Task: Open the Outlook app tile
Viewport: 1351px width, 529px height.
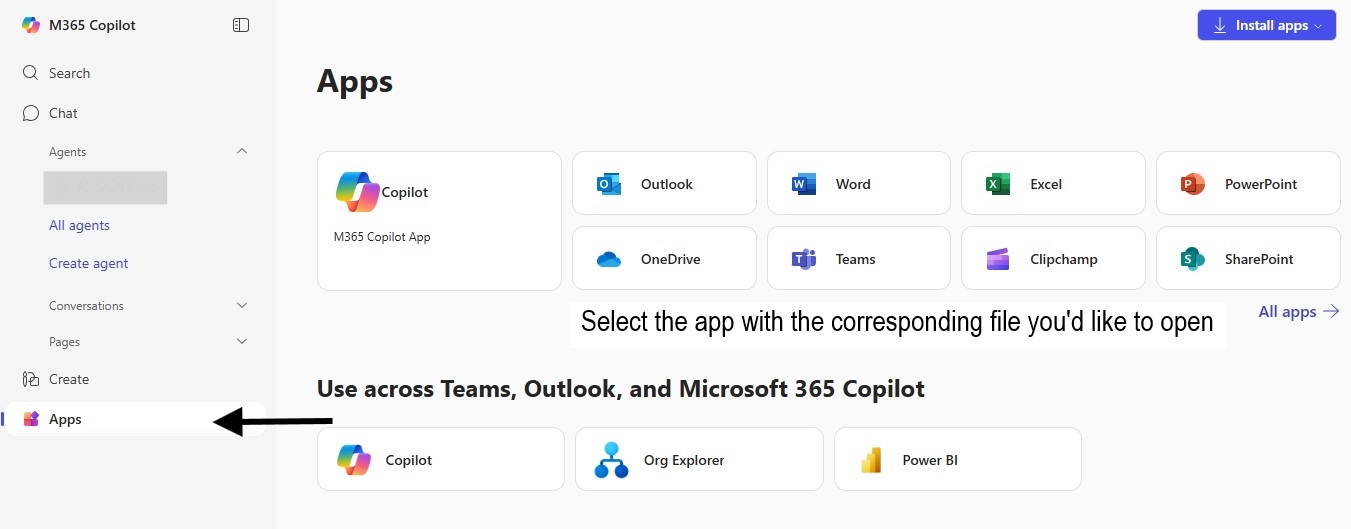Action: click(664, 184)
